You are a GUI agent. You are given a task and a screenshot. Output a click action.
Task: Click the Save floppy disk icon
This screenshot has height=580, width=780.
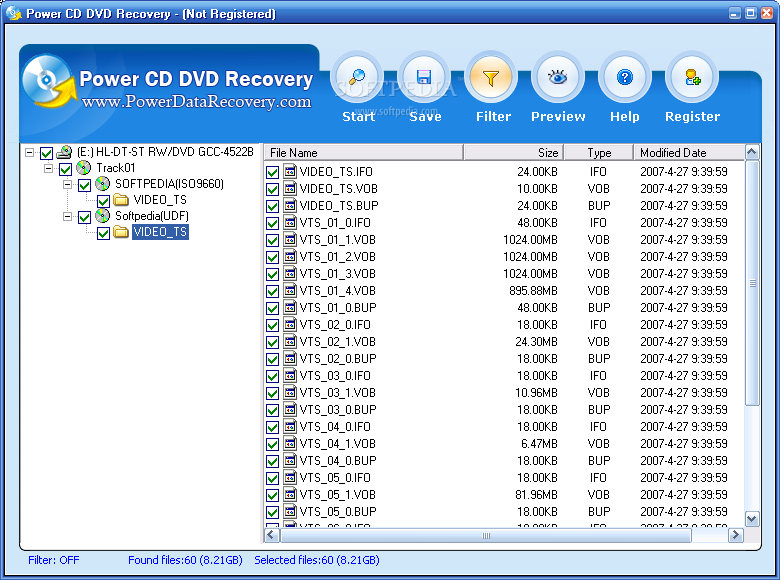pyautogui.click(x=424, y=78)
